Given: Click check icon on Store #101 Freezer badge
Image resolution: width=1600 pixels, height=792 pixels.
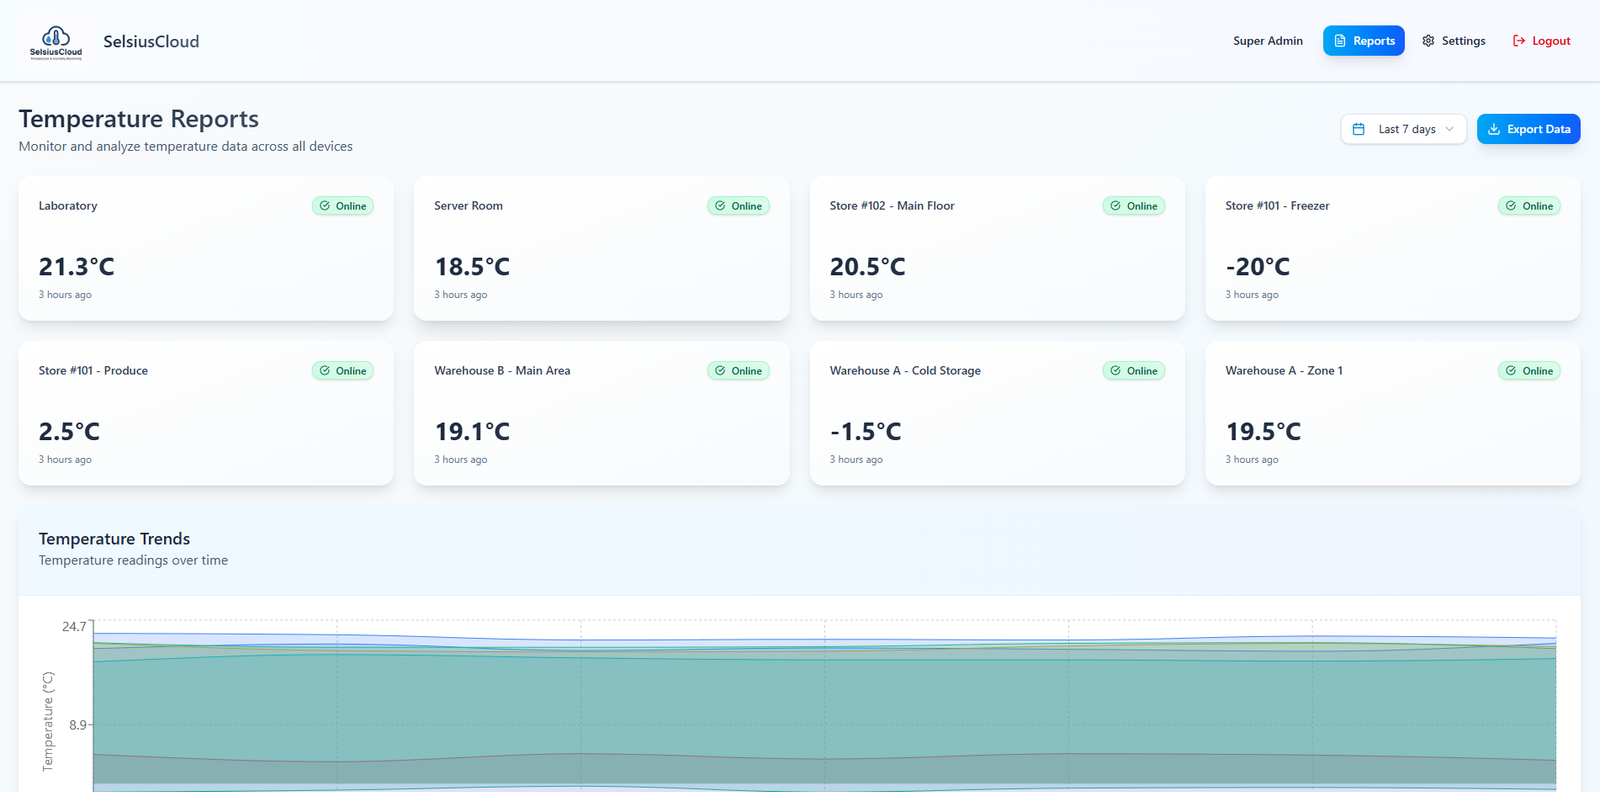Looking at the screenshot, I should [x=1511, y=205].
